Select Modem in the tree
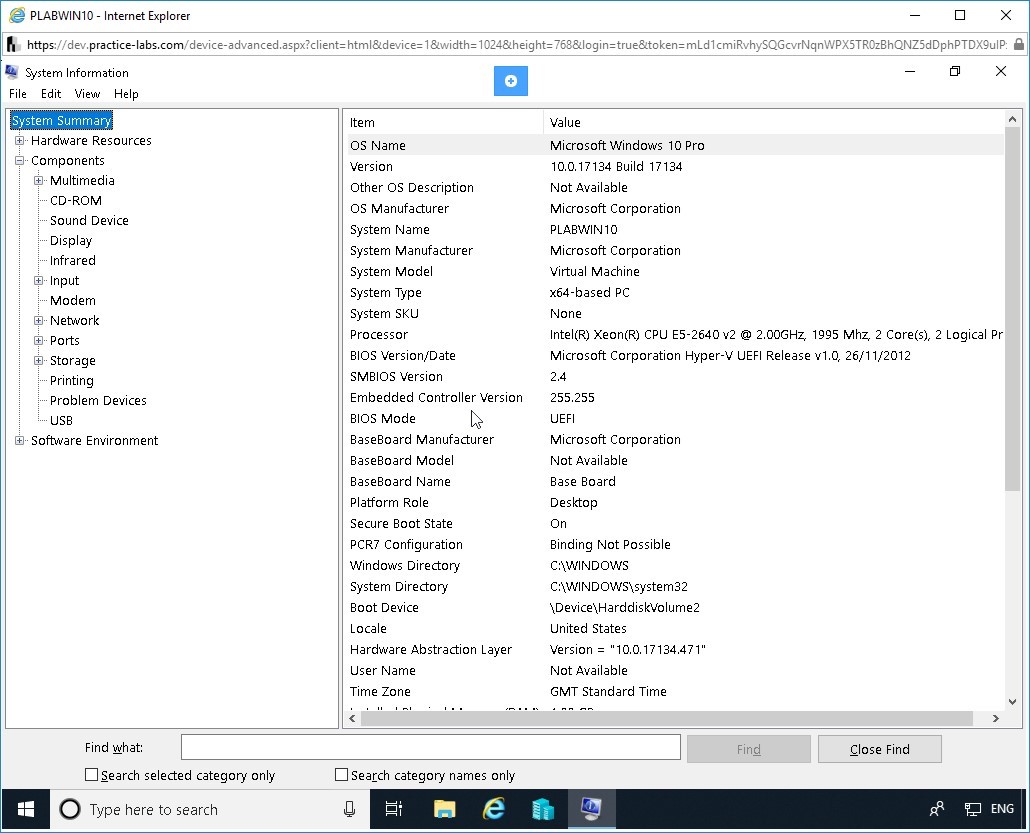This screenshot has height=833, width=1030. [73, 301]
